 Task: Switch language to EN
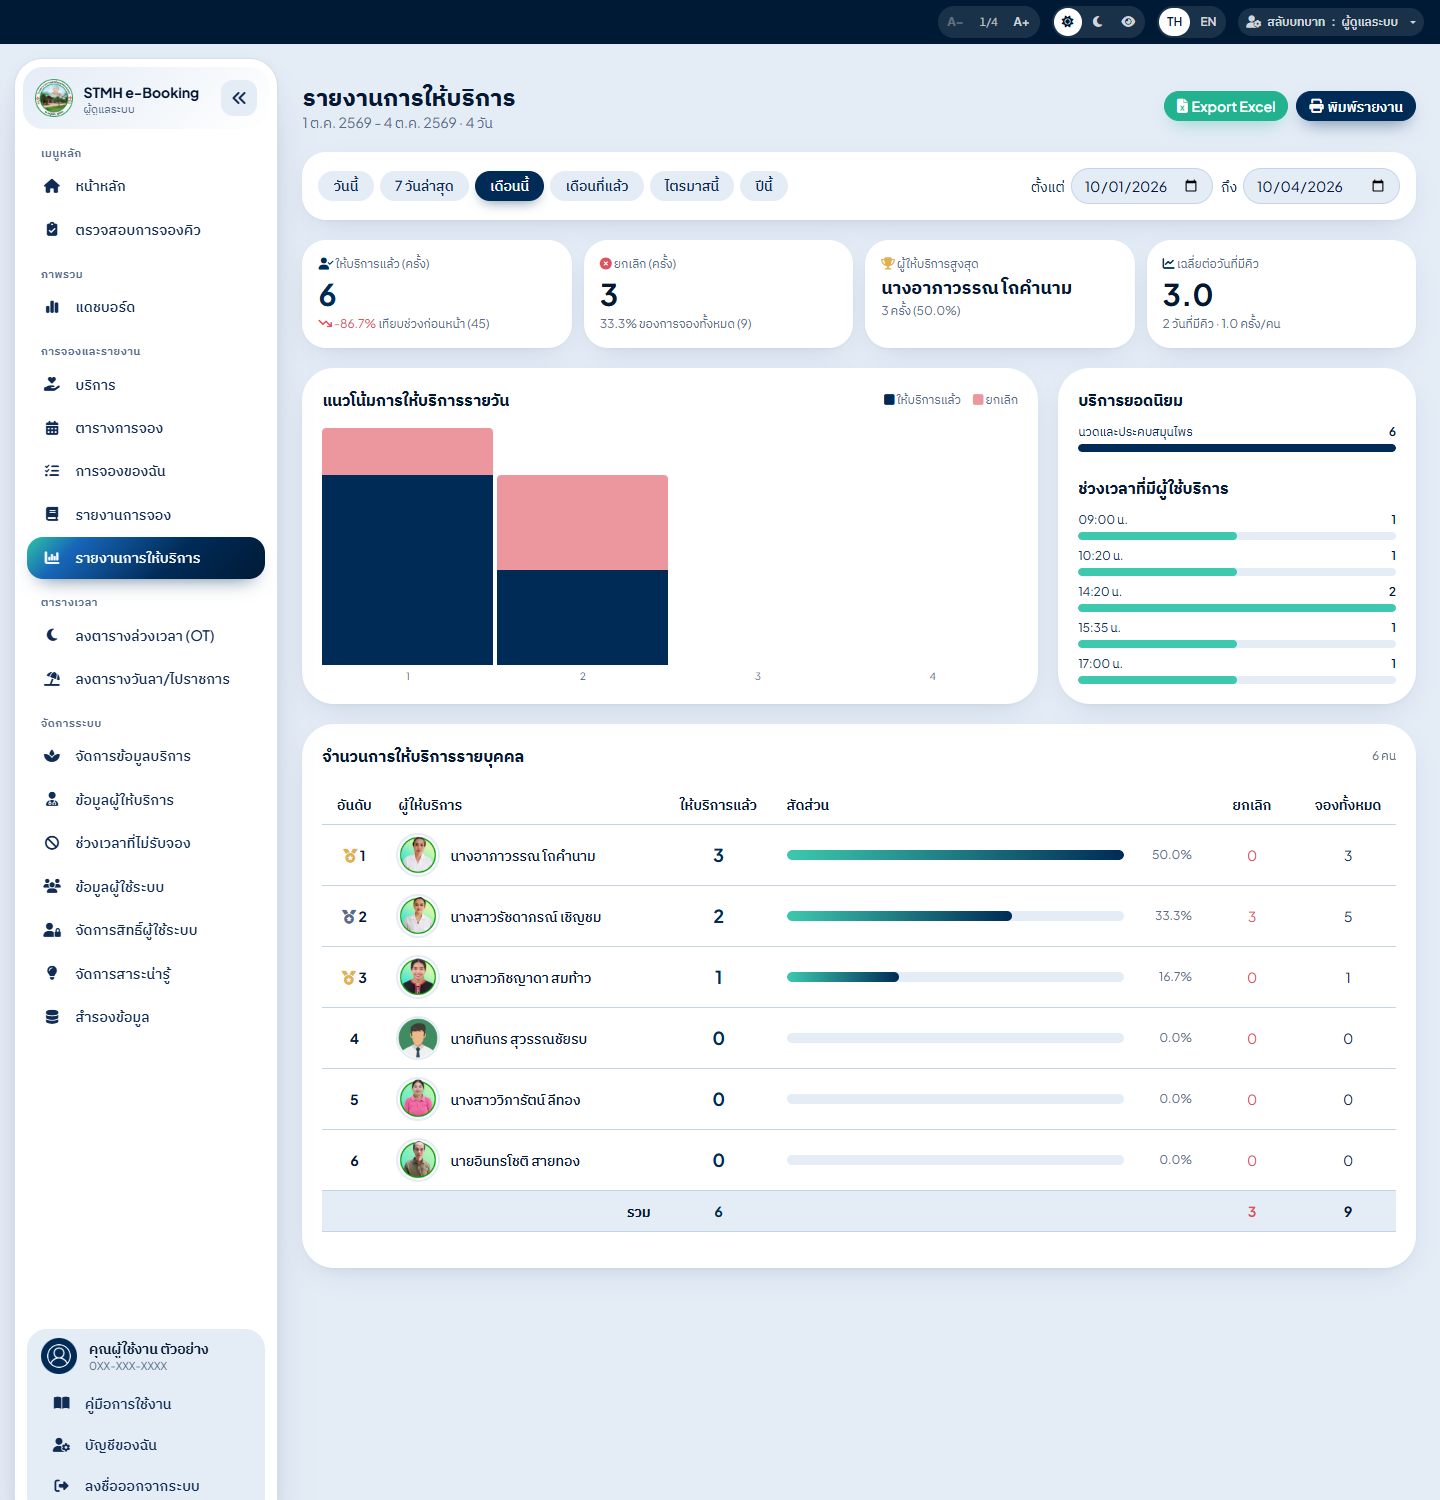tap(1208, 22)
